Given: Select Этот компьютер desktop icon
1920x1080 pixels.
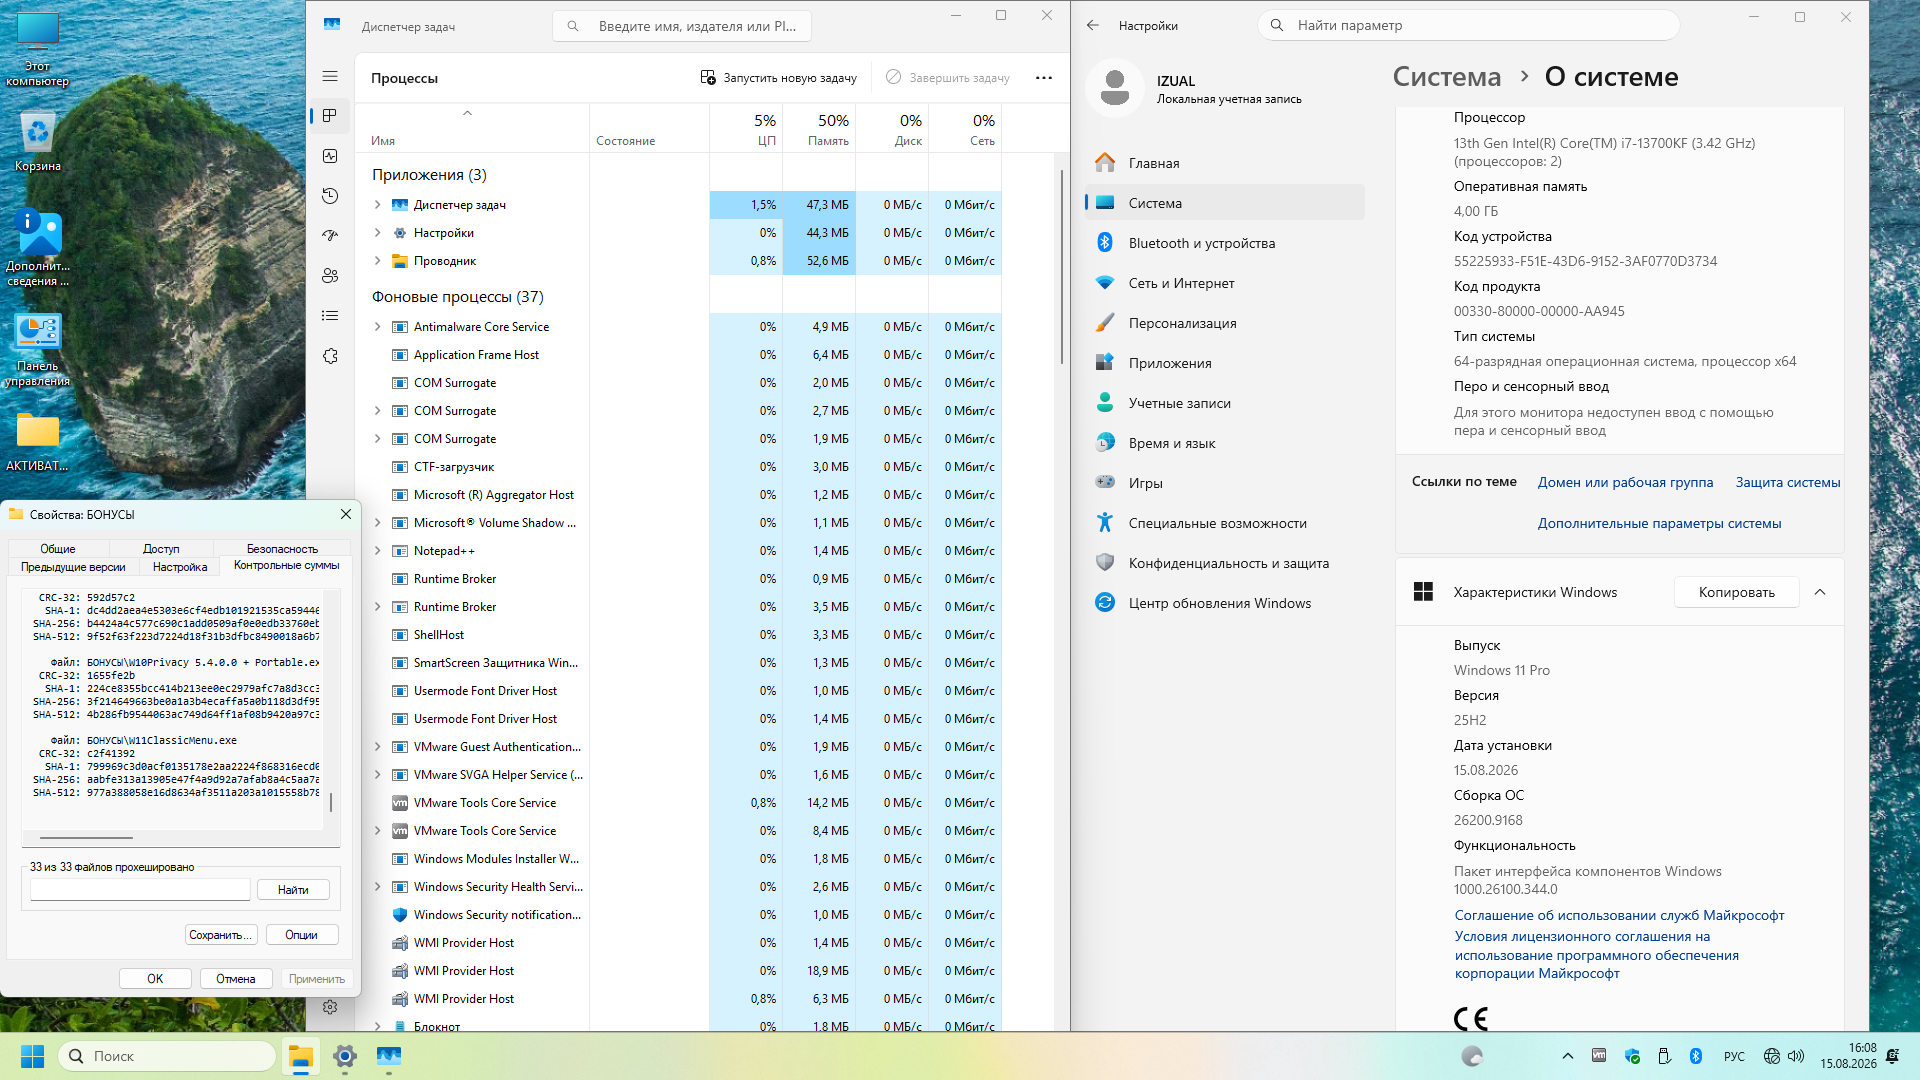Looking at the screenshot, I should tap(38, 50).
